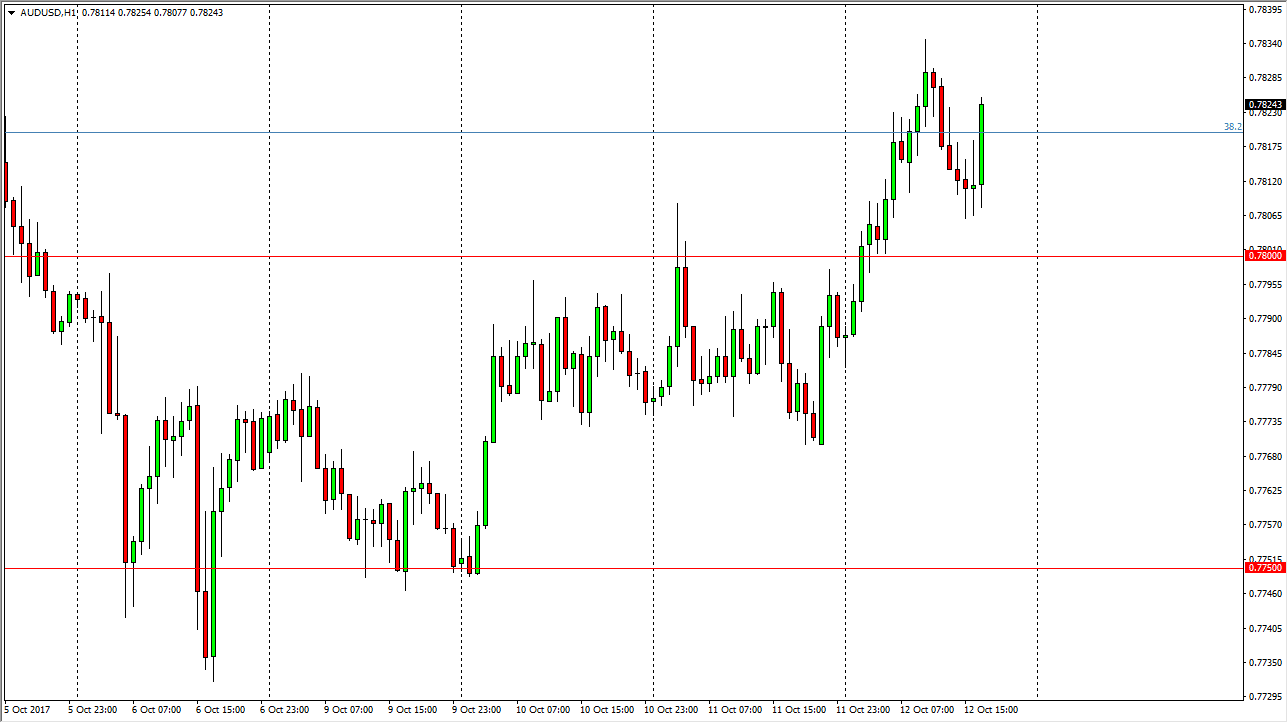1288x723 pixels.
Task: Click the 5 Oct 2017 date label
Action: [x=27, y=710]
